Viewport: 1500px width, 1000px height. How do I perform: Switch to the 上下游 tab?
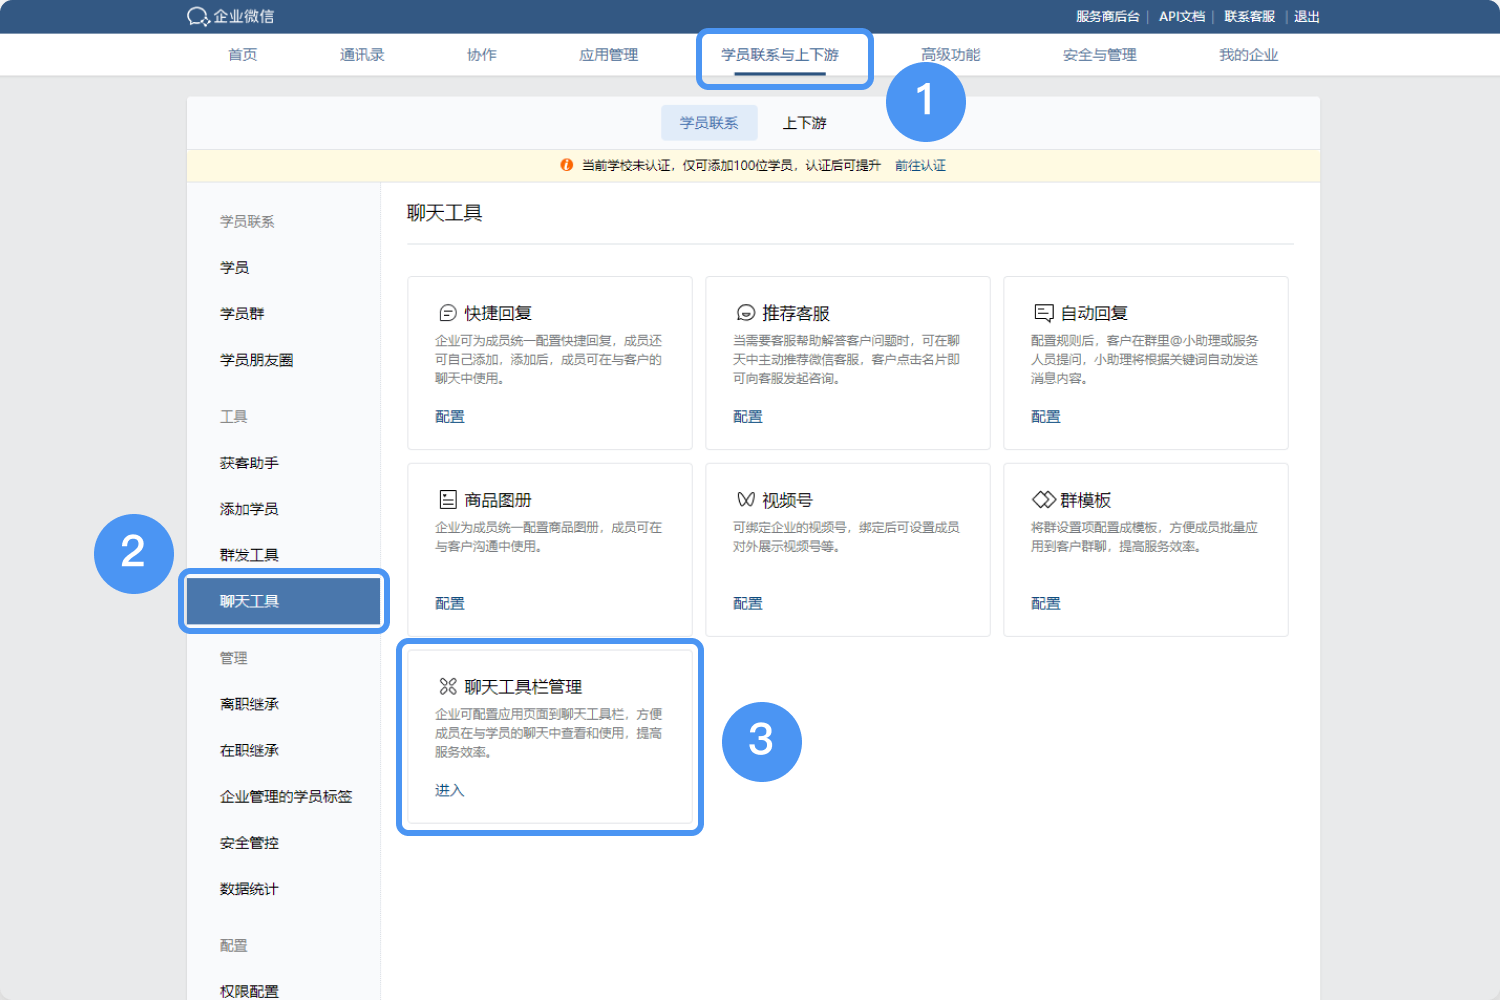pos(806,122)
